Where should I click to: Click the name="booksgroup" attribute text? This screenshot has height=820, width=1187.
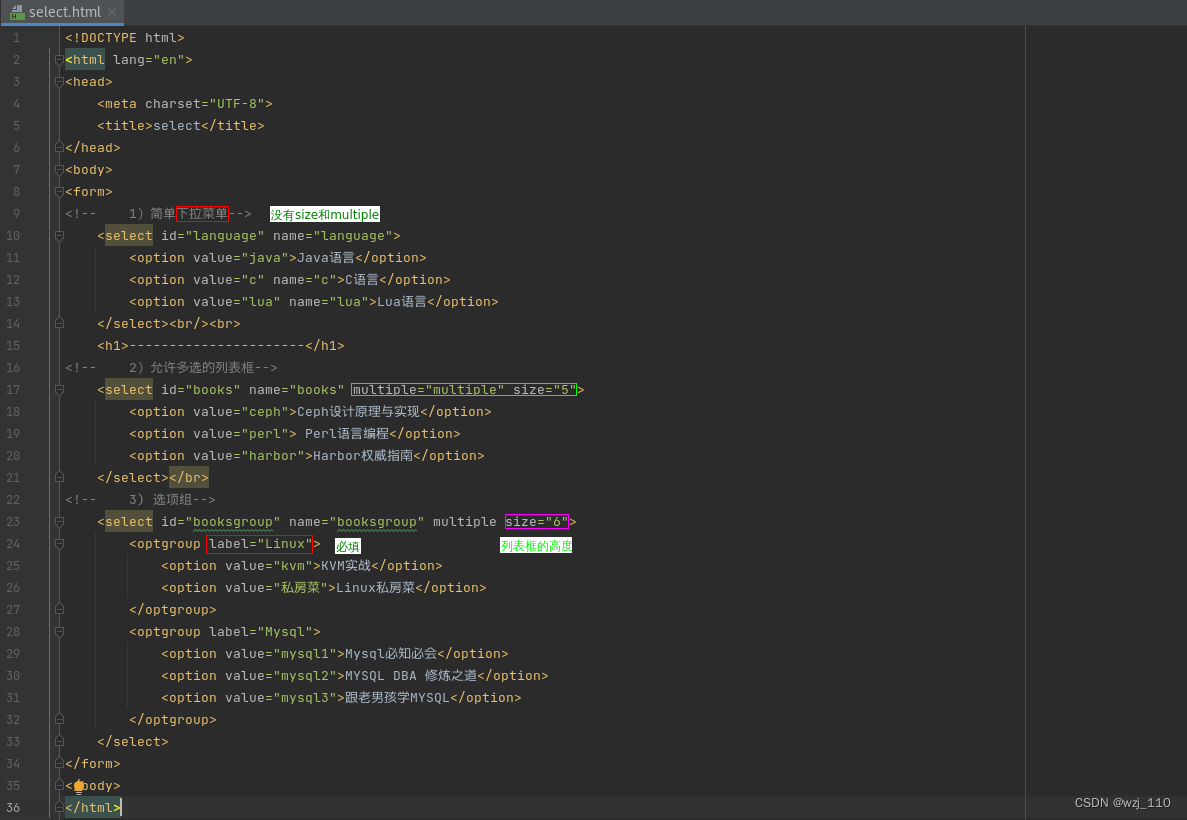pyautogui.click(x=357, y=522)
